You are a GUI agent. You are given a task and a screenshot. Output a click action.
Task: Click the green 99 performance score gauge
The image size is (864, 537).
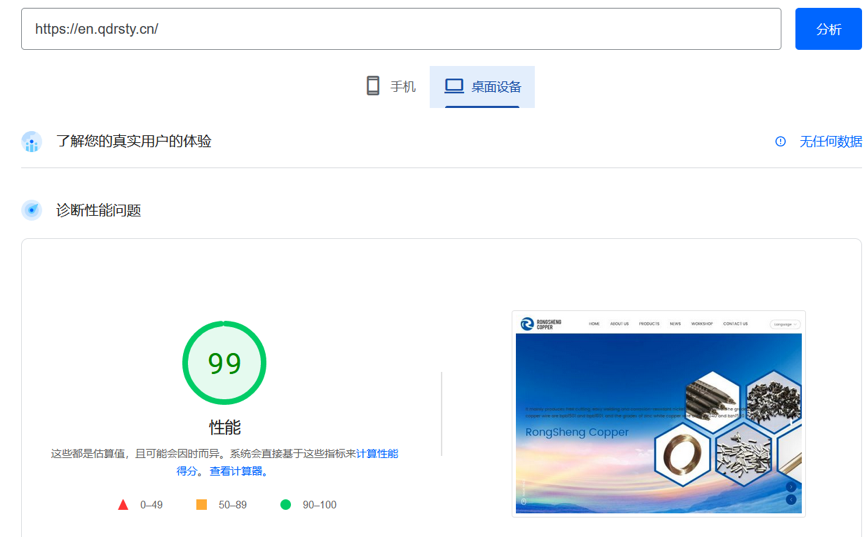coord(224,363)
